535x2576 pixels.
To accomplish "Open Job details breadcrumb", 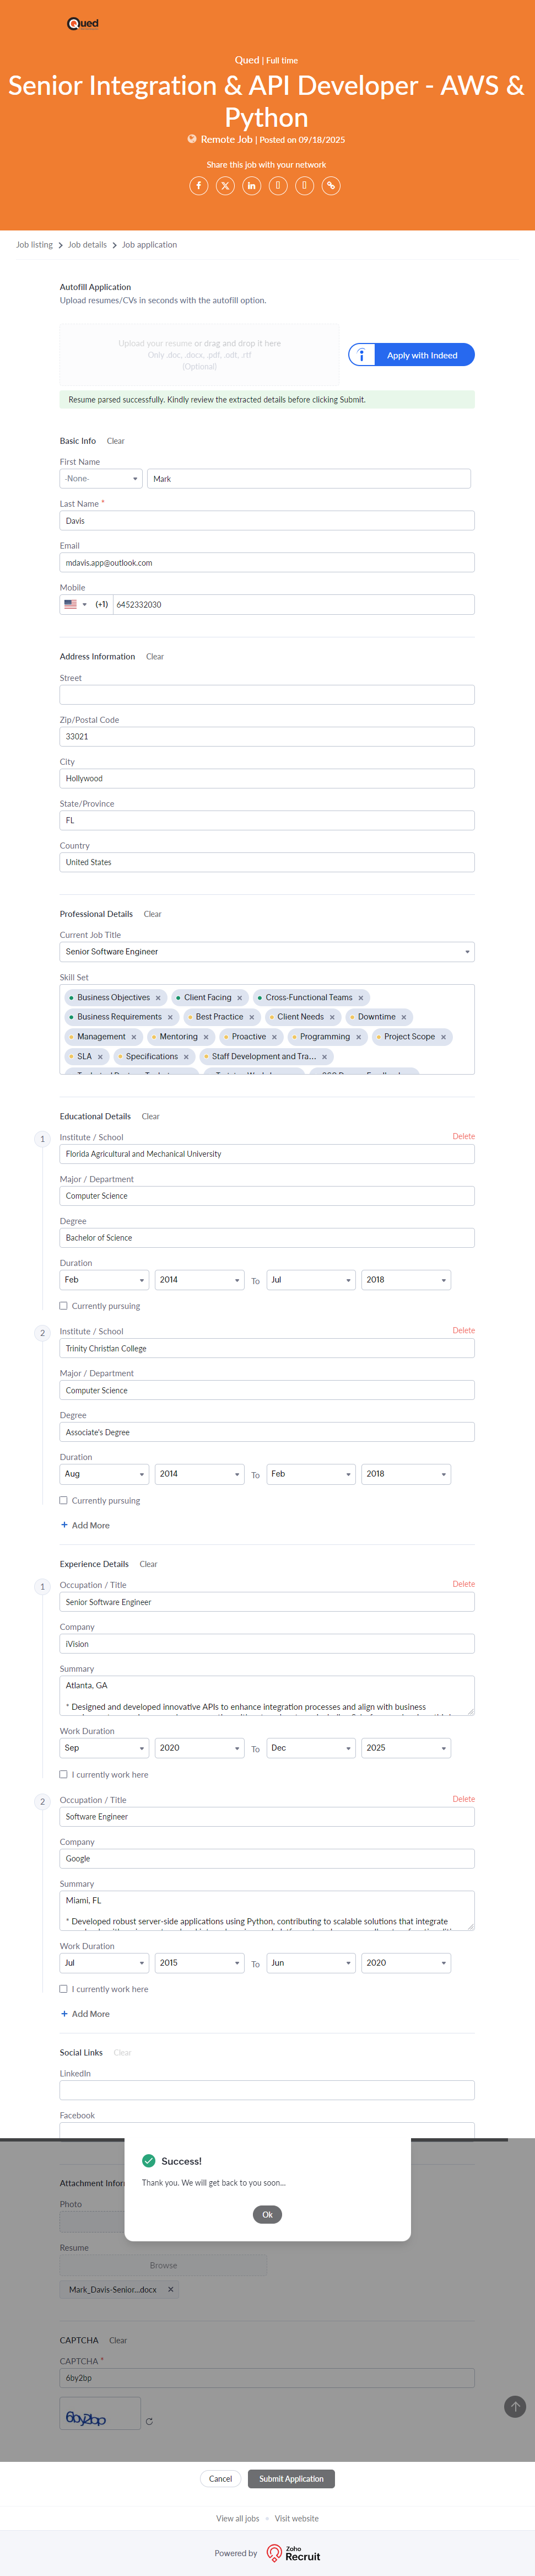I will click(87, 245).
